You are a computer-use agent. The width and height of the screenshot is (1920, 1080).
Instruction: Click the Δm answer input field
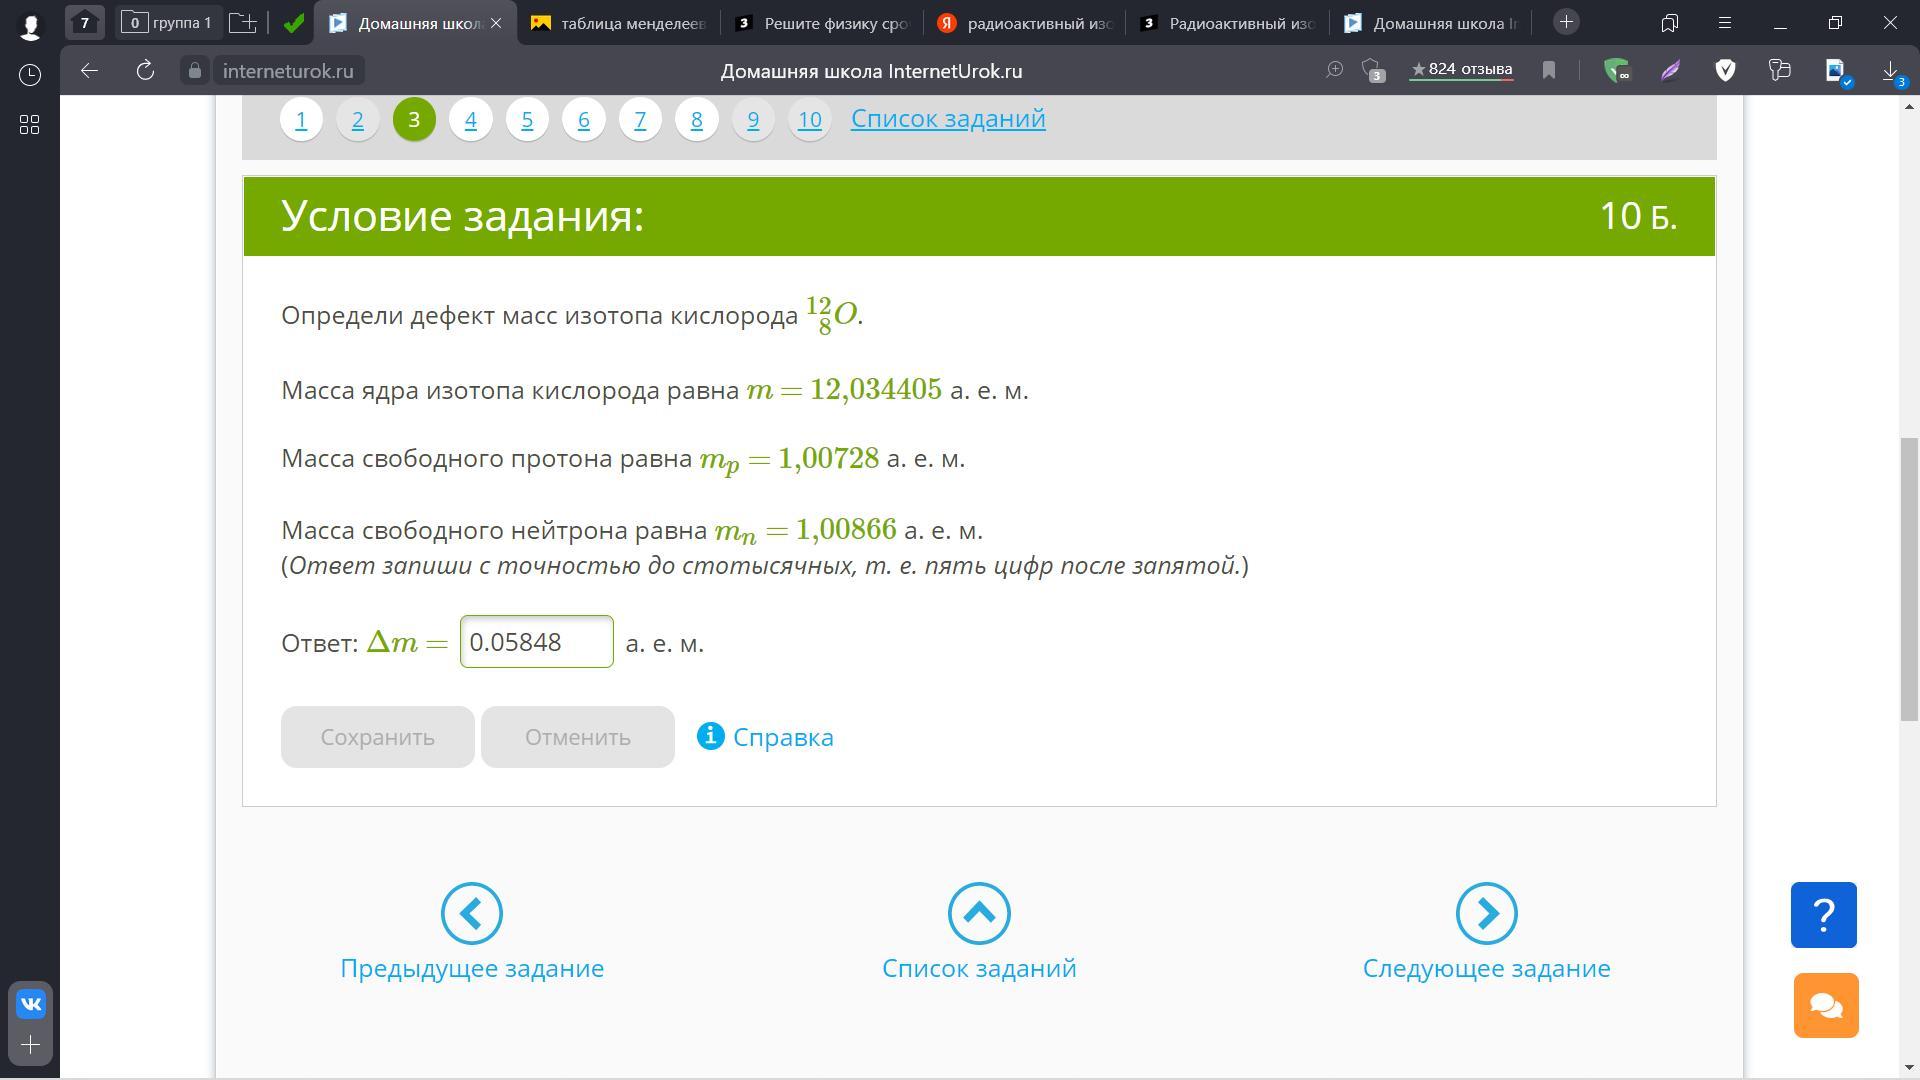pyautogui.click(x=536, y=642)
